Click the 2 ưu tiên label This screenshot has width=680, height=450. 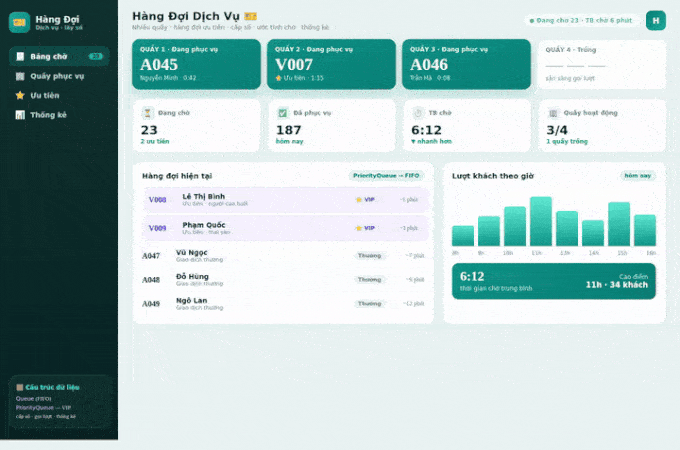[x=155, y=141]
